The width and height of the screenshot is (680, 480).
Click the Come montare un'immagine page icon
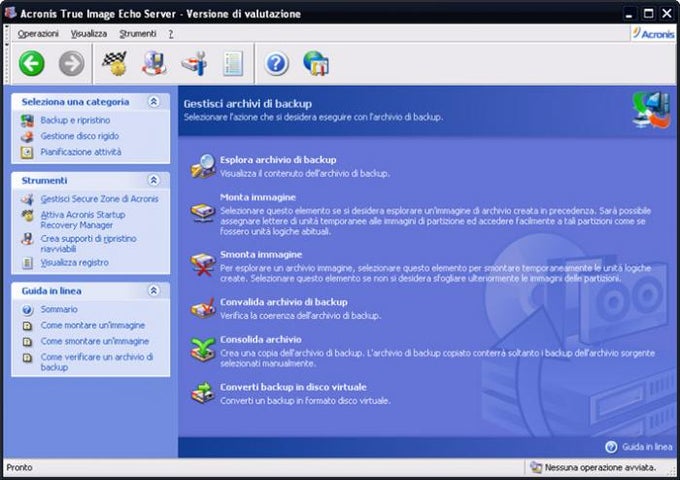point(27,326)
